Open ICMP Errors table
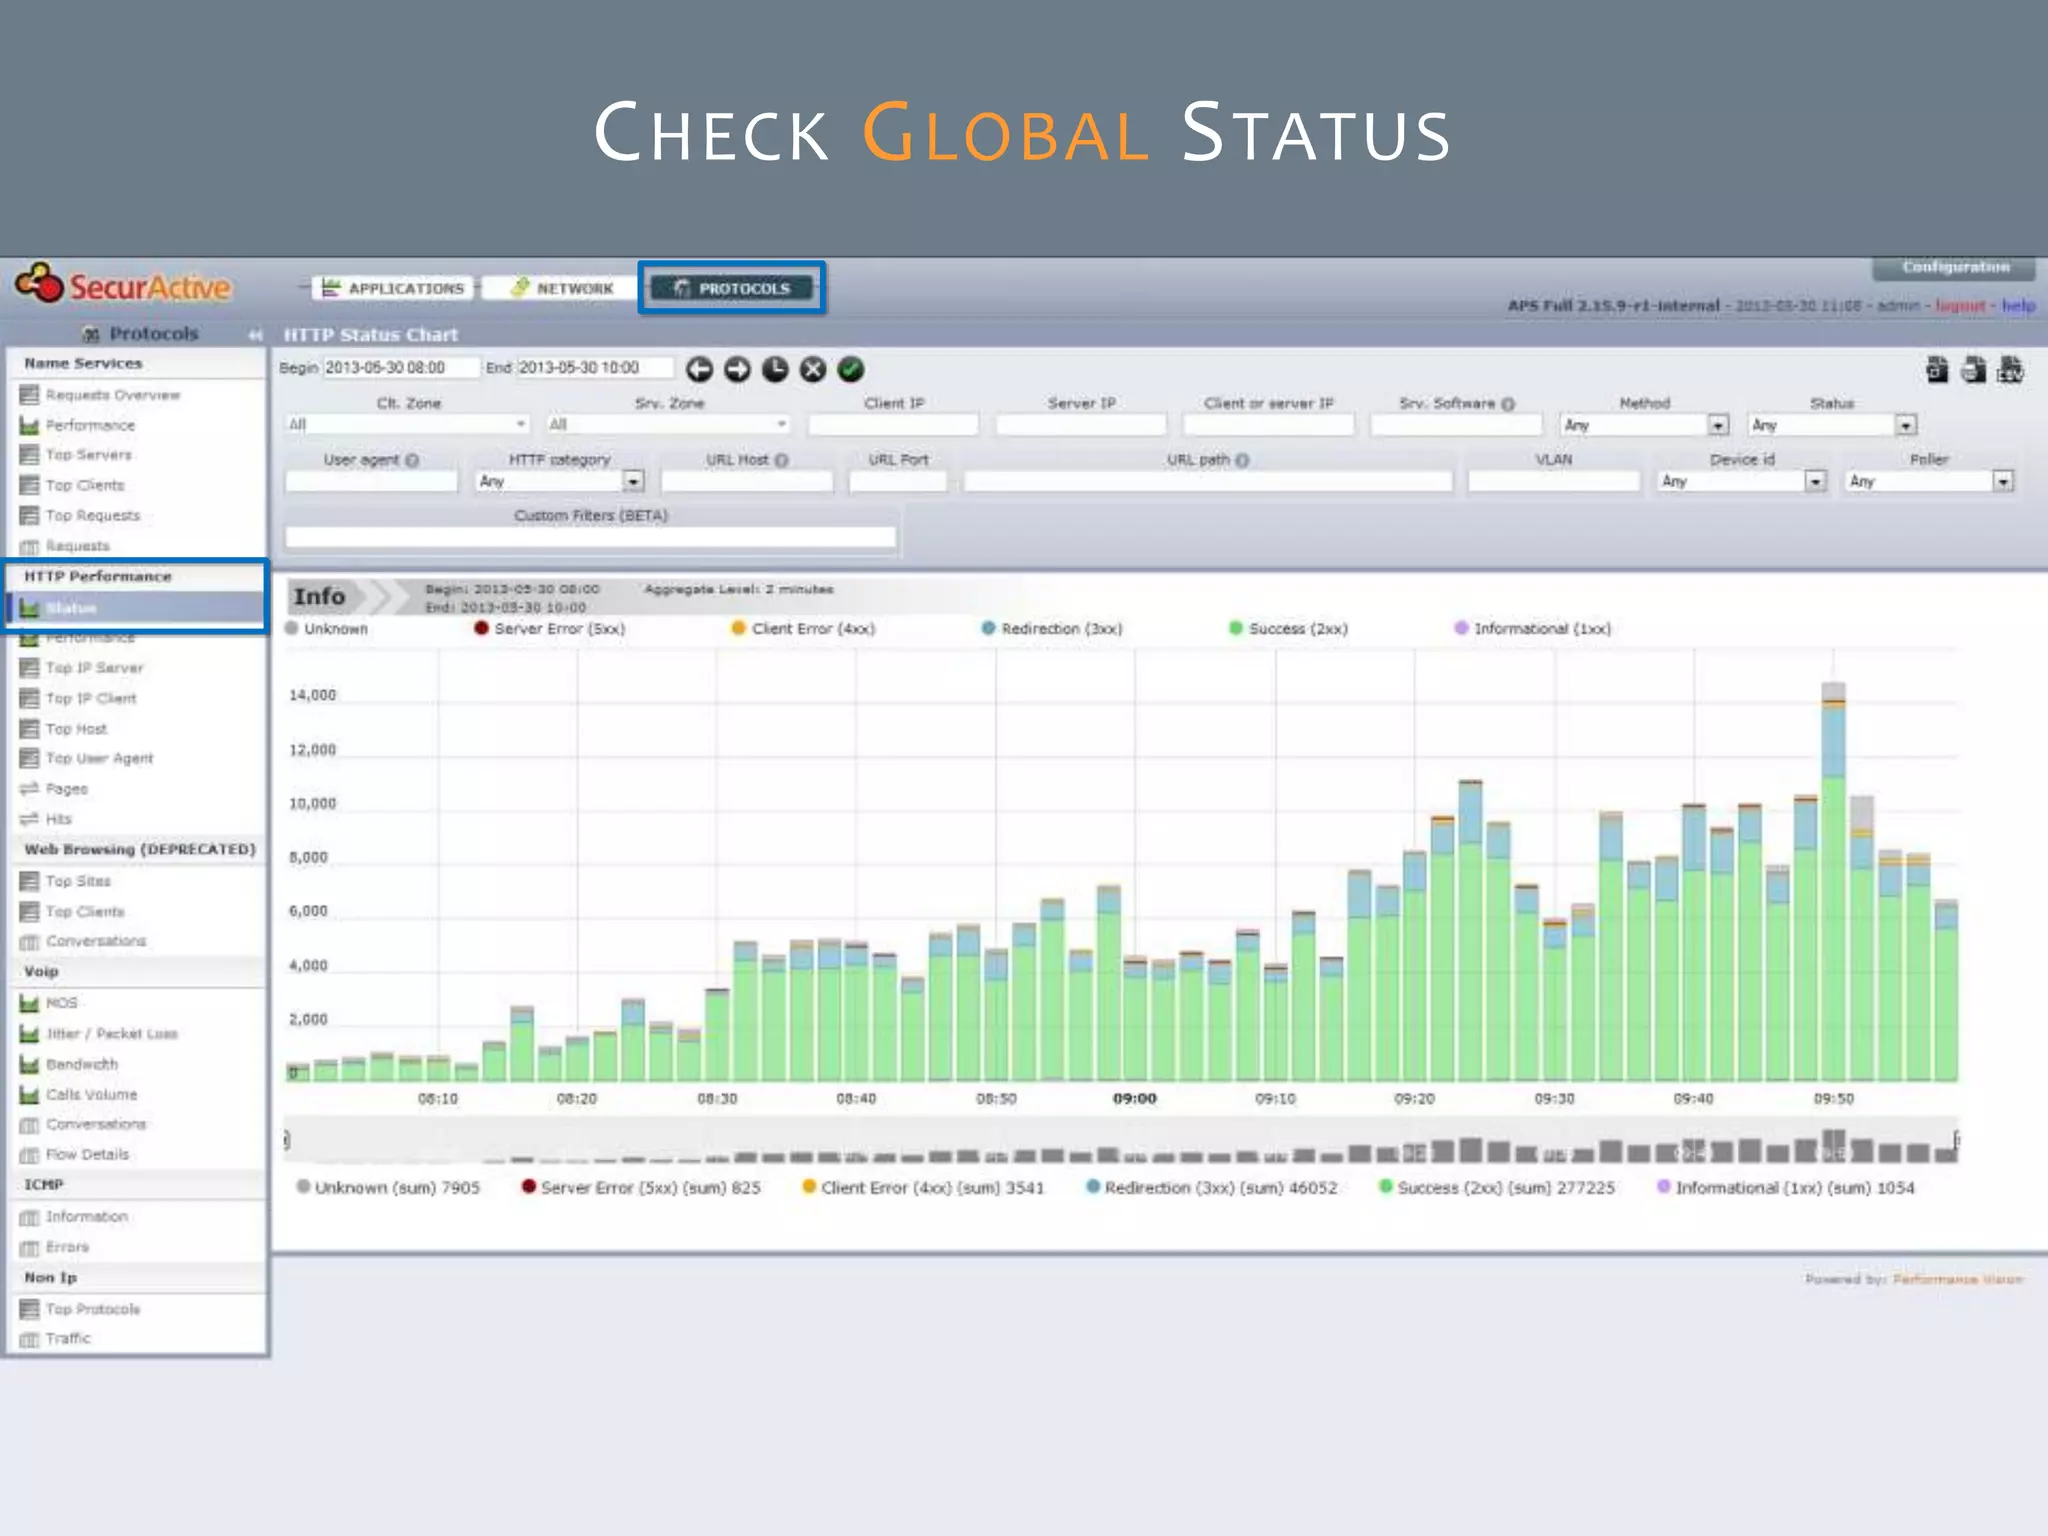The height and width of the screenshot is (1536, 2048). click(67, 1247)
